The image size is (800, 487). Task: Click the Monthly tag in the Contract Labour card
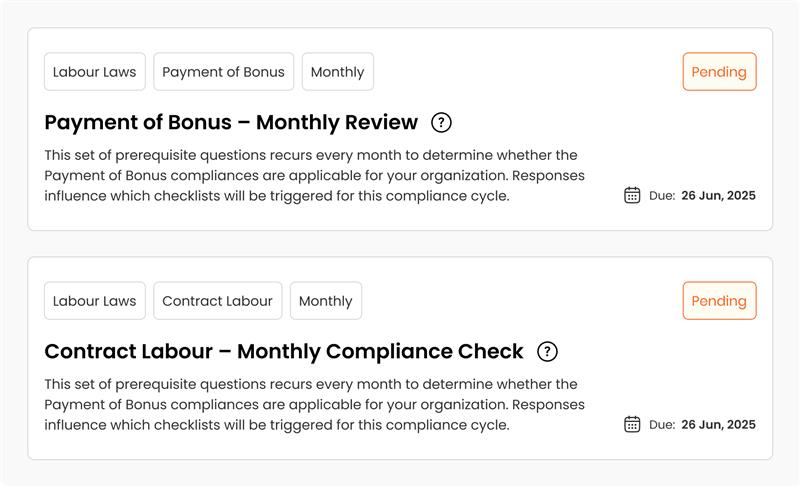[326, 301]
